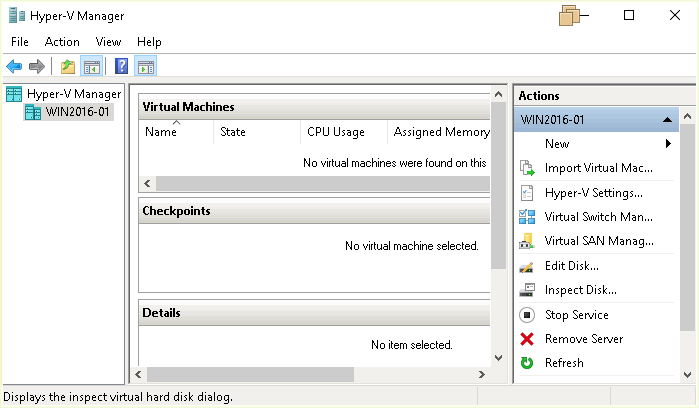The width and height of the screenshot is (699, 408).
Task: Click the Import Virtual Machine icon
Action: click(527, 168)
